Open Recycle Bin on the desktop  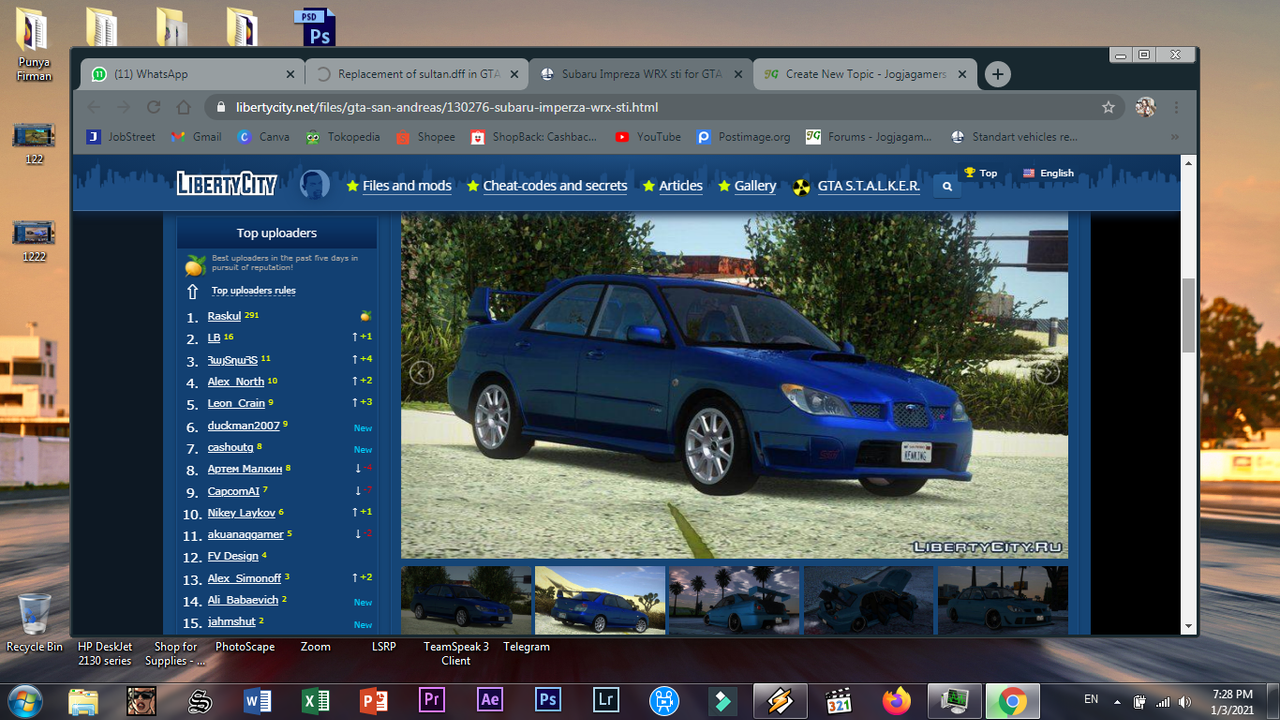pos(34,622)
